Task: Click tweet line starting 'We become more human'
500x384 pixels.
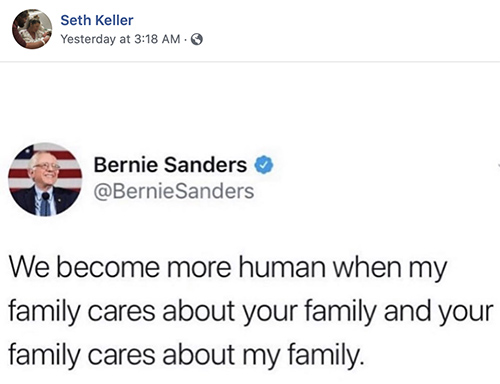Action: tap(228, 268)
